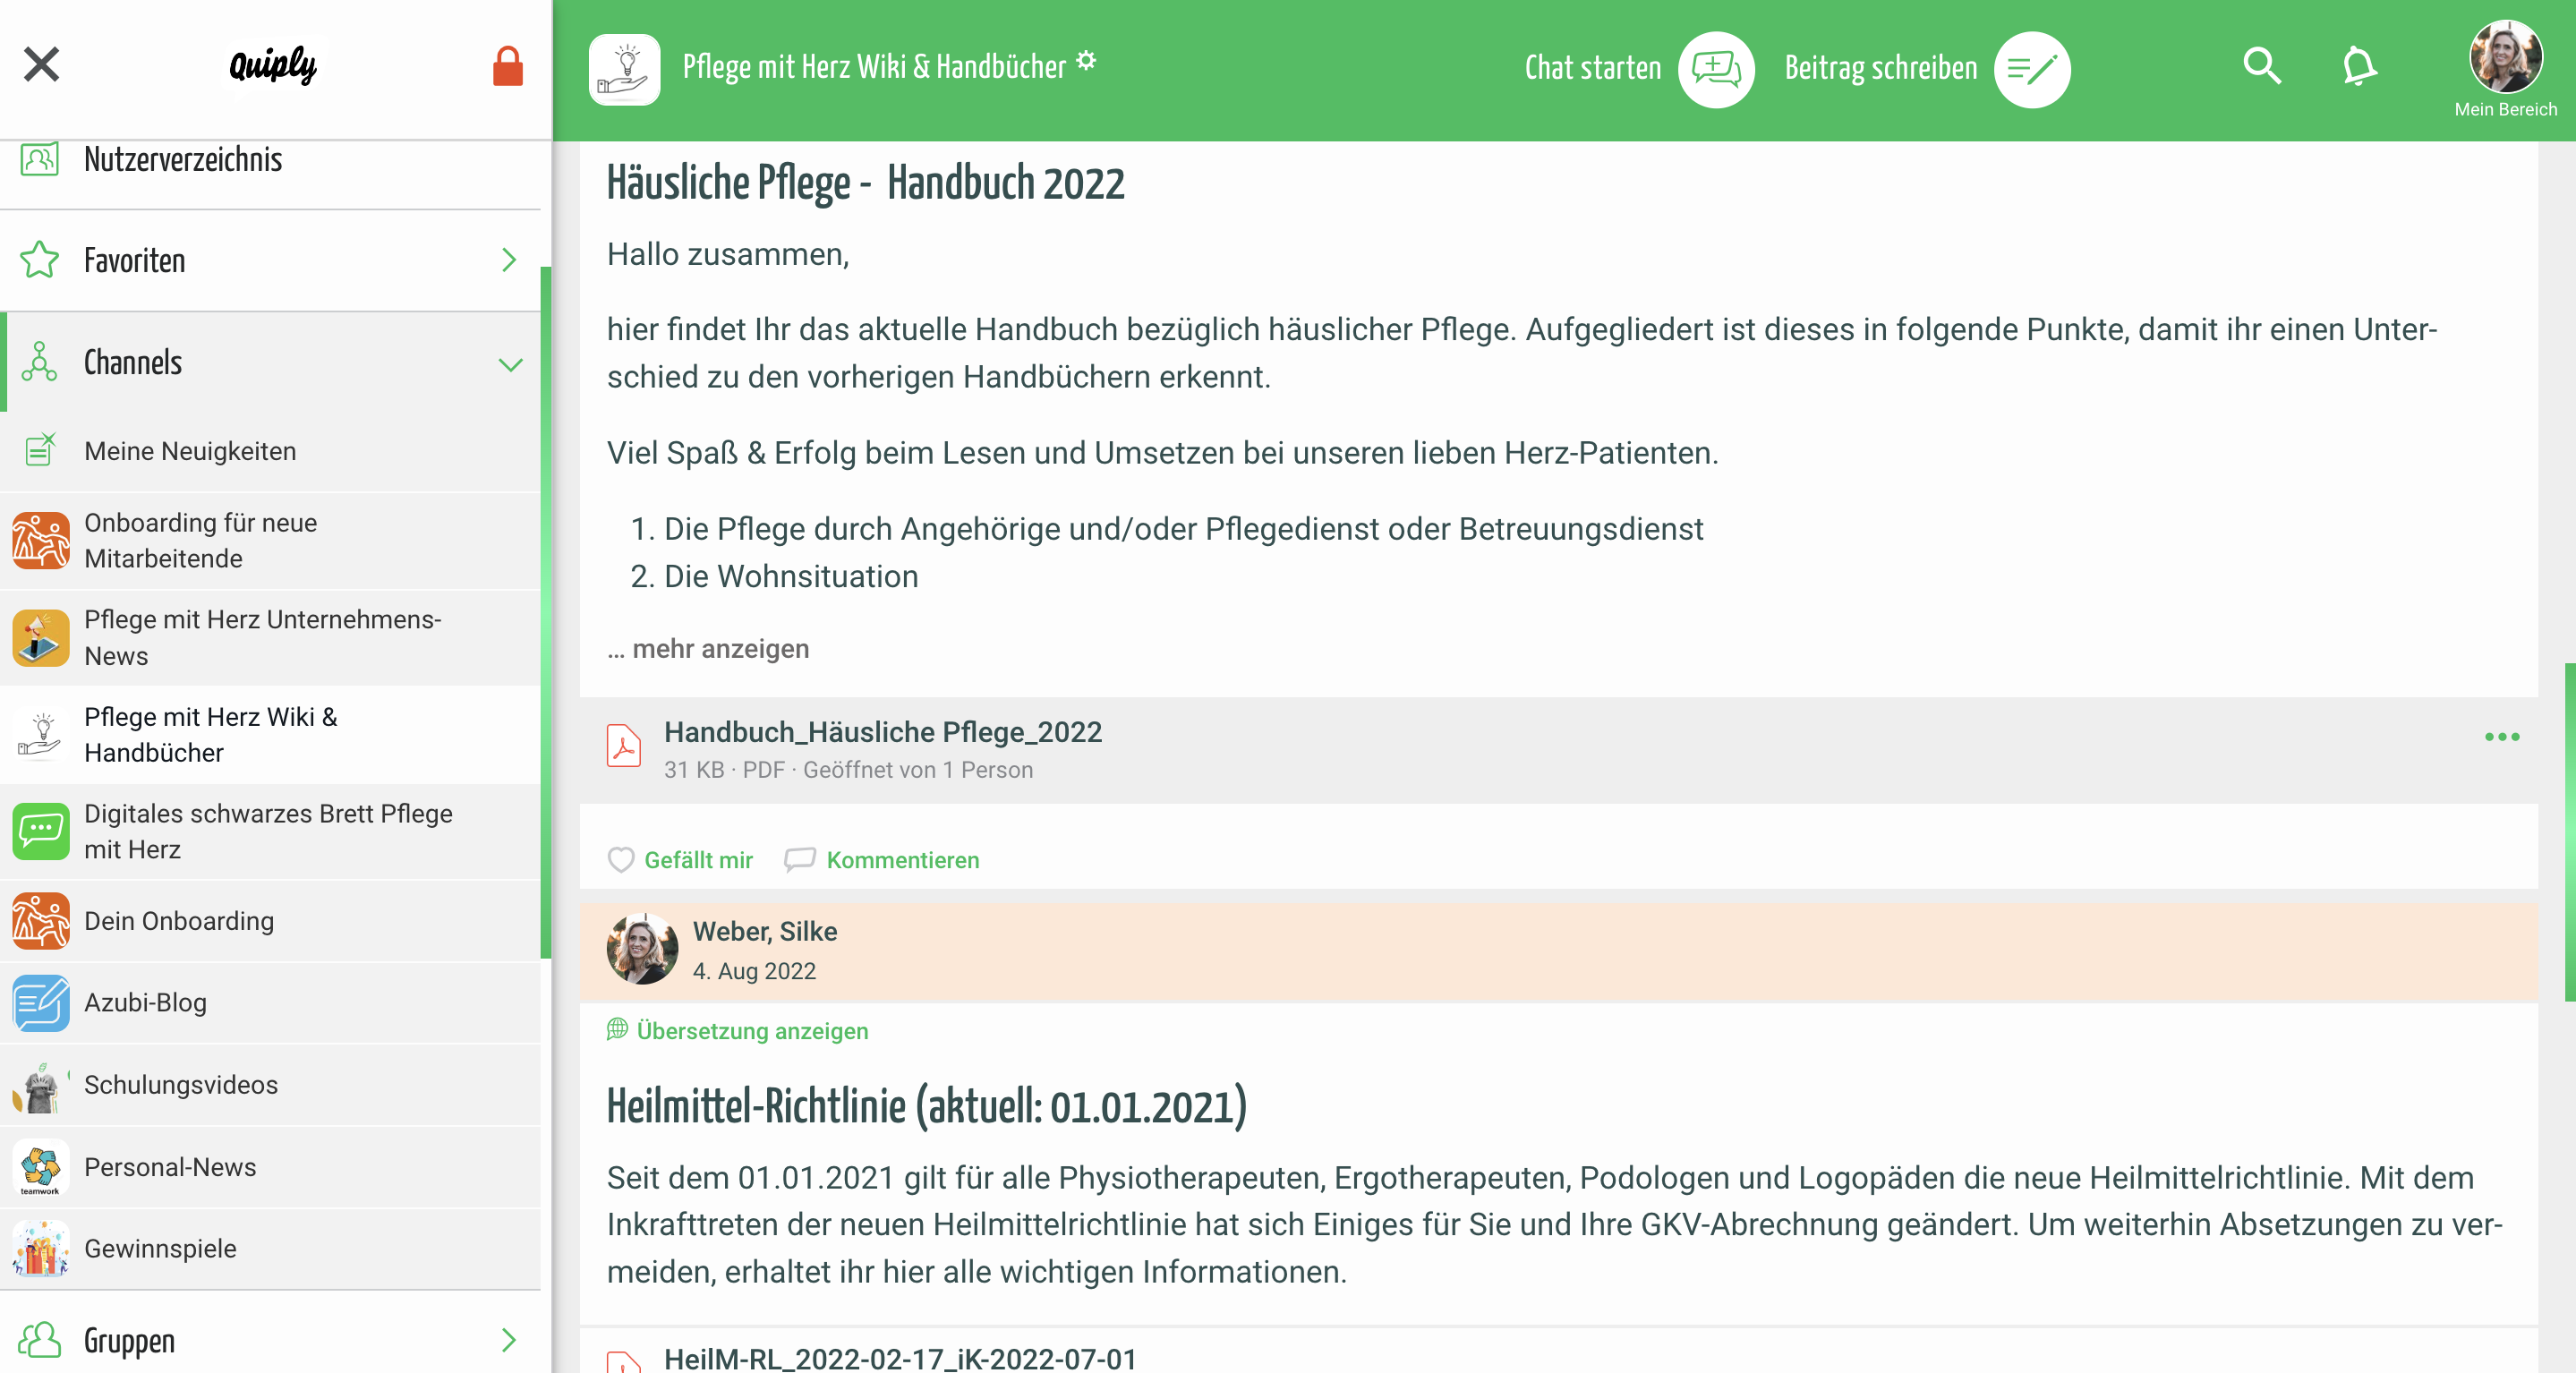Image resolution: width=2576 pixels, height=1373 pixels.
Task: Open Pflege mit Herz Unternehmens-News channel
Action: click(270, 638)
